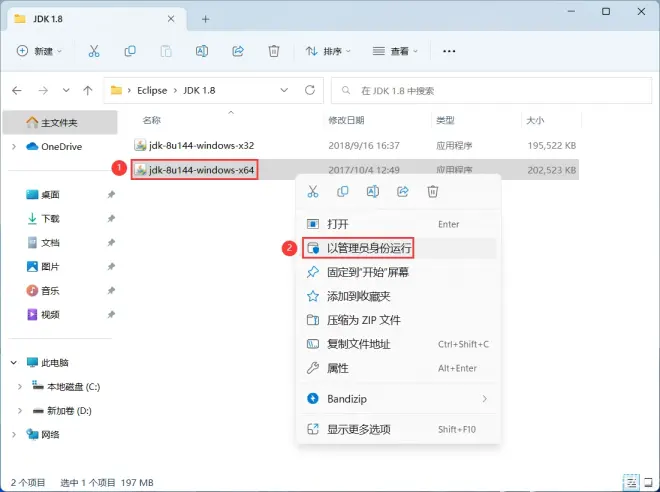660x492 pixels.
Task: Choose 添加到收藏夹 in the context menu
Action: [399, 296]
